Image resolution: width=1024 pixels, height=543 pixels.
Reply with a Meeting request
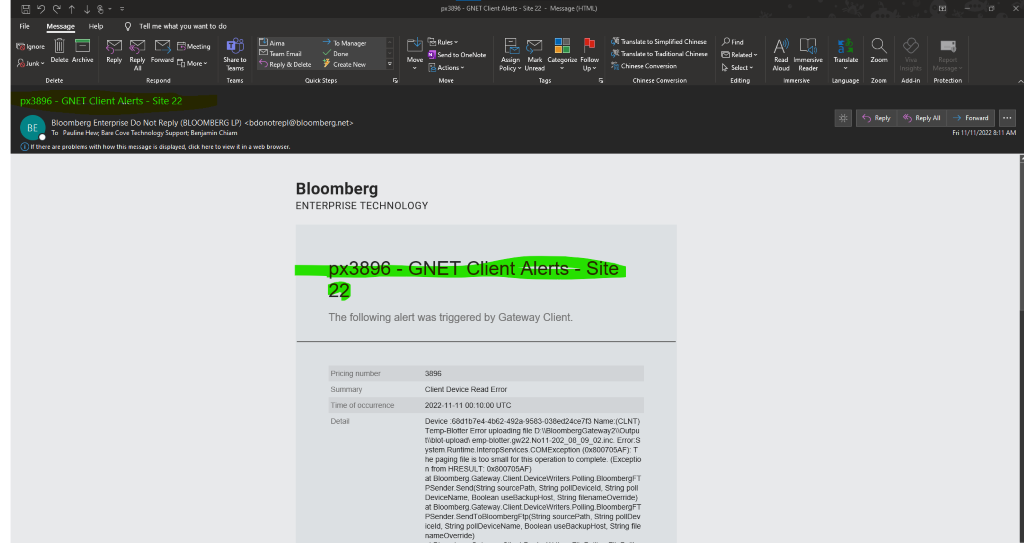(x=194, y=47)
